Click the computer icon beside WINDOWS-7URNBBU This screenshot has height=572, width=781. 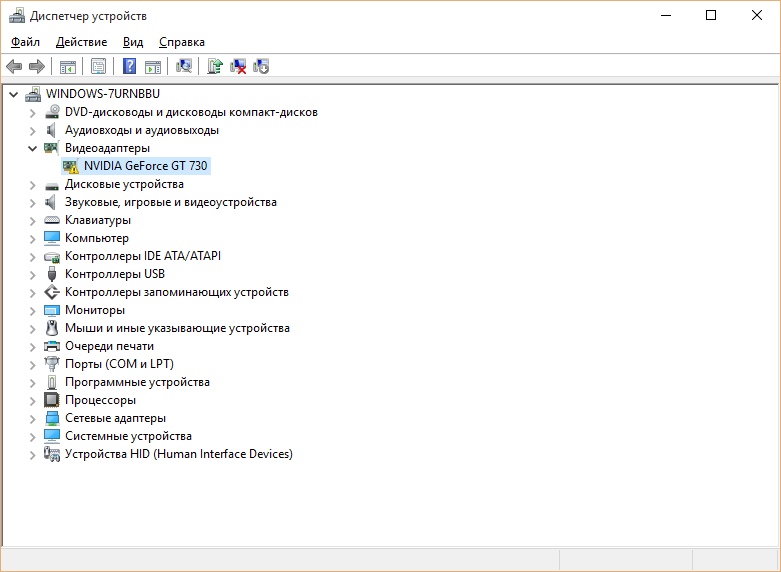tap(33, 94)
